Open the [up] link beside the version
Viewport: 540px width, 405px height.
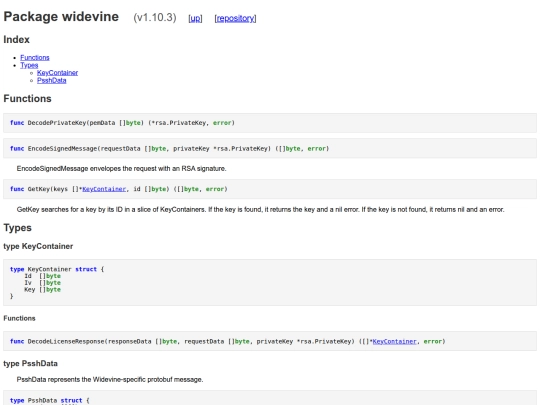coord(195,18)
